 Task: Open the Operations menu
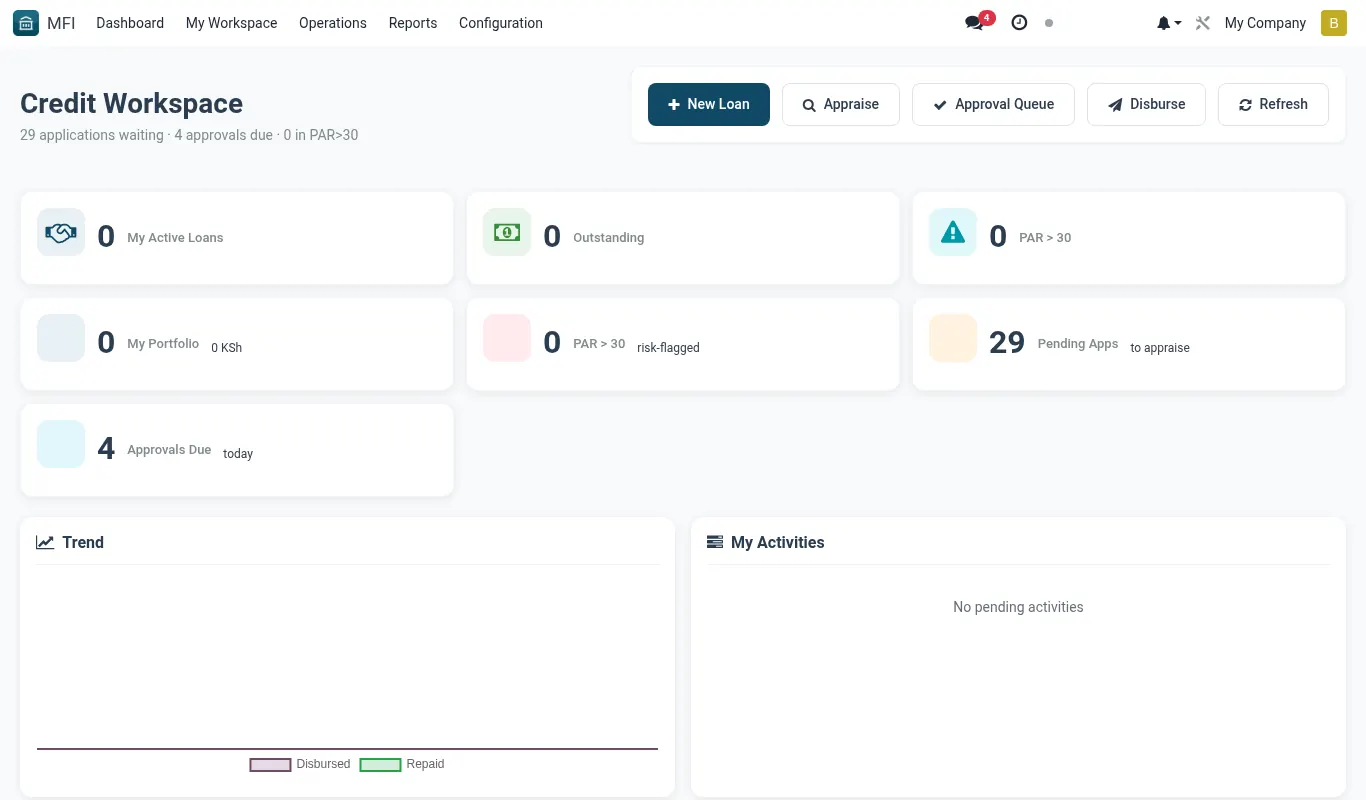[x=333, y=23]
